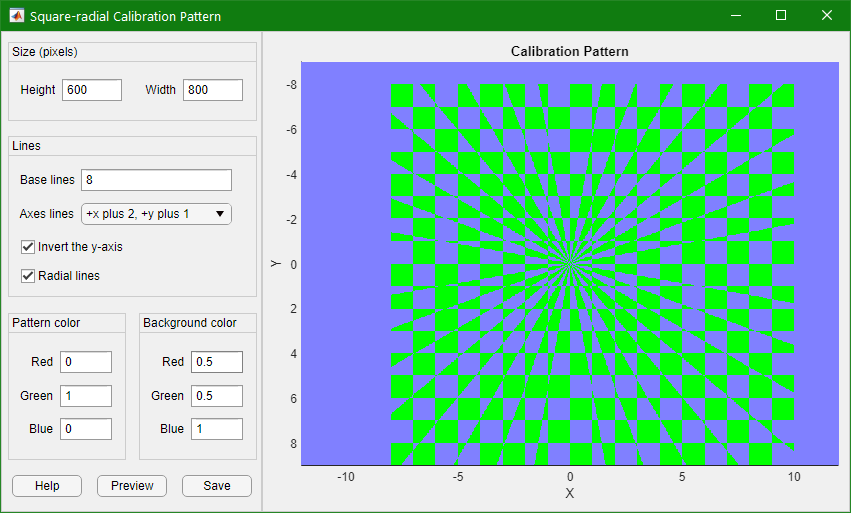Minimize the Calibration Pattern window
The width and height of the screenshot is (851, 513).
click(x=735, y=16)
